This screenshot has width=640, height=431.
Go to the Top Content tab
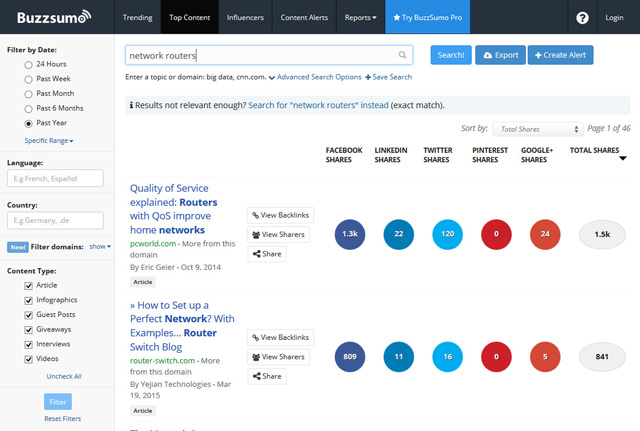pos(189,17)
